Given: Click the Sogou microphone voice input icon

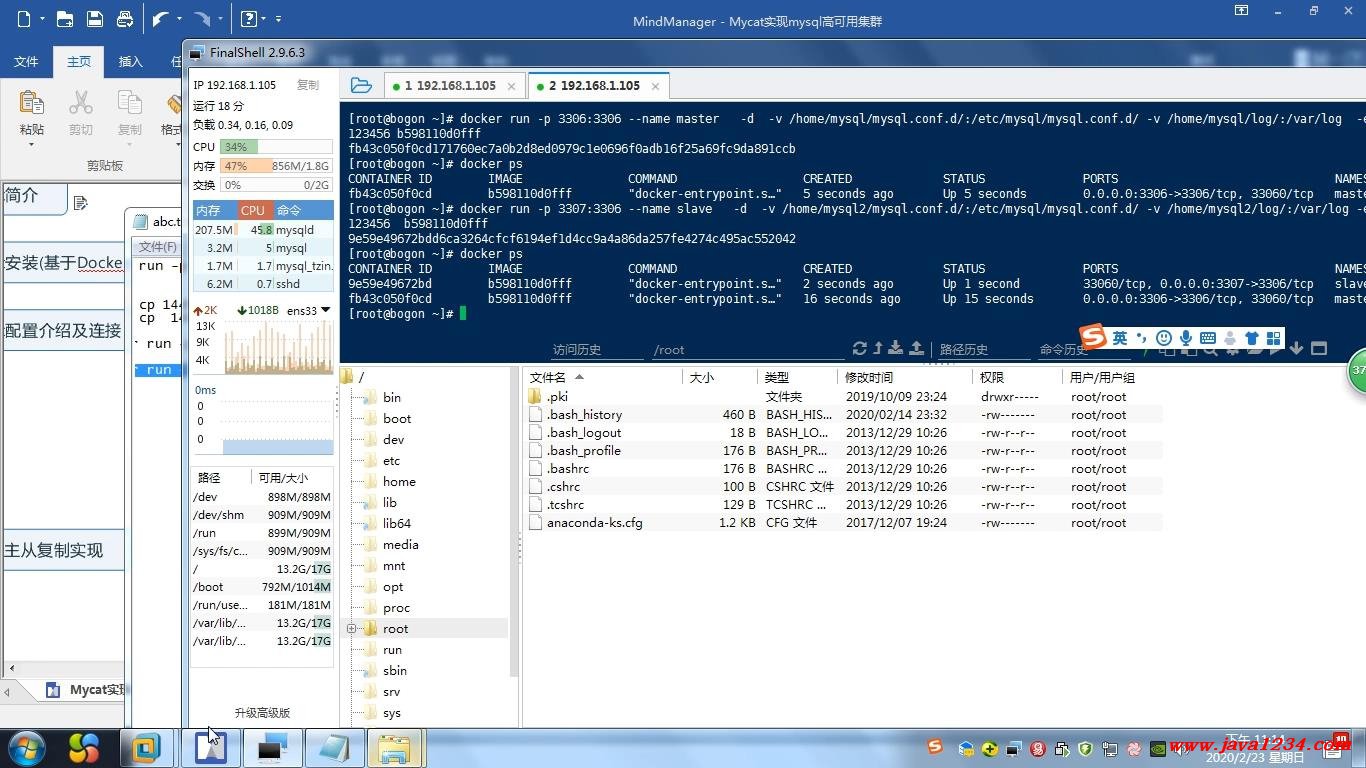Looking at the screenshot, I should point(1186,338).
